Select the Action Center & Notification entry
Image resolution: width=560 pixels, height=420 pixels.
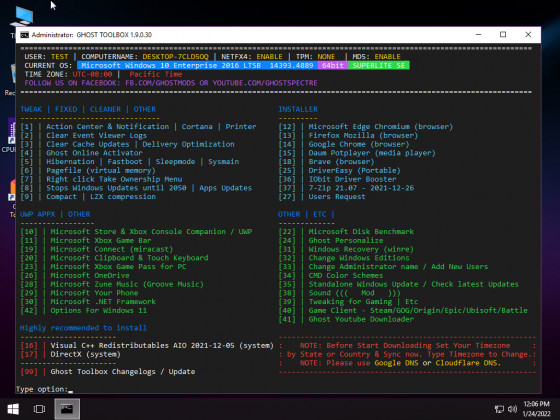coord(138,127)
